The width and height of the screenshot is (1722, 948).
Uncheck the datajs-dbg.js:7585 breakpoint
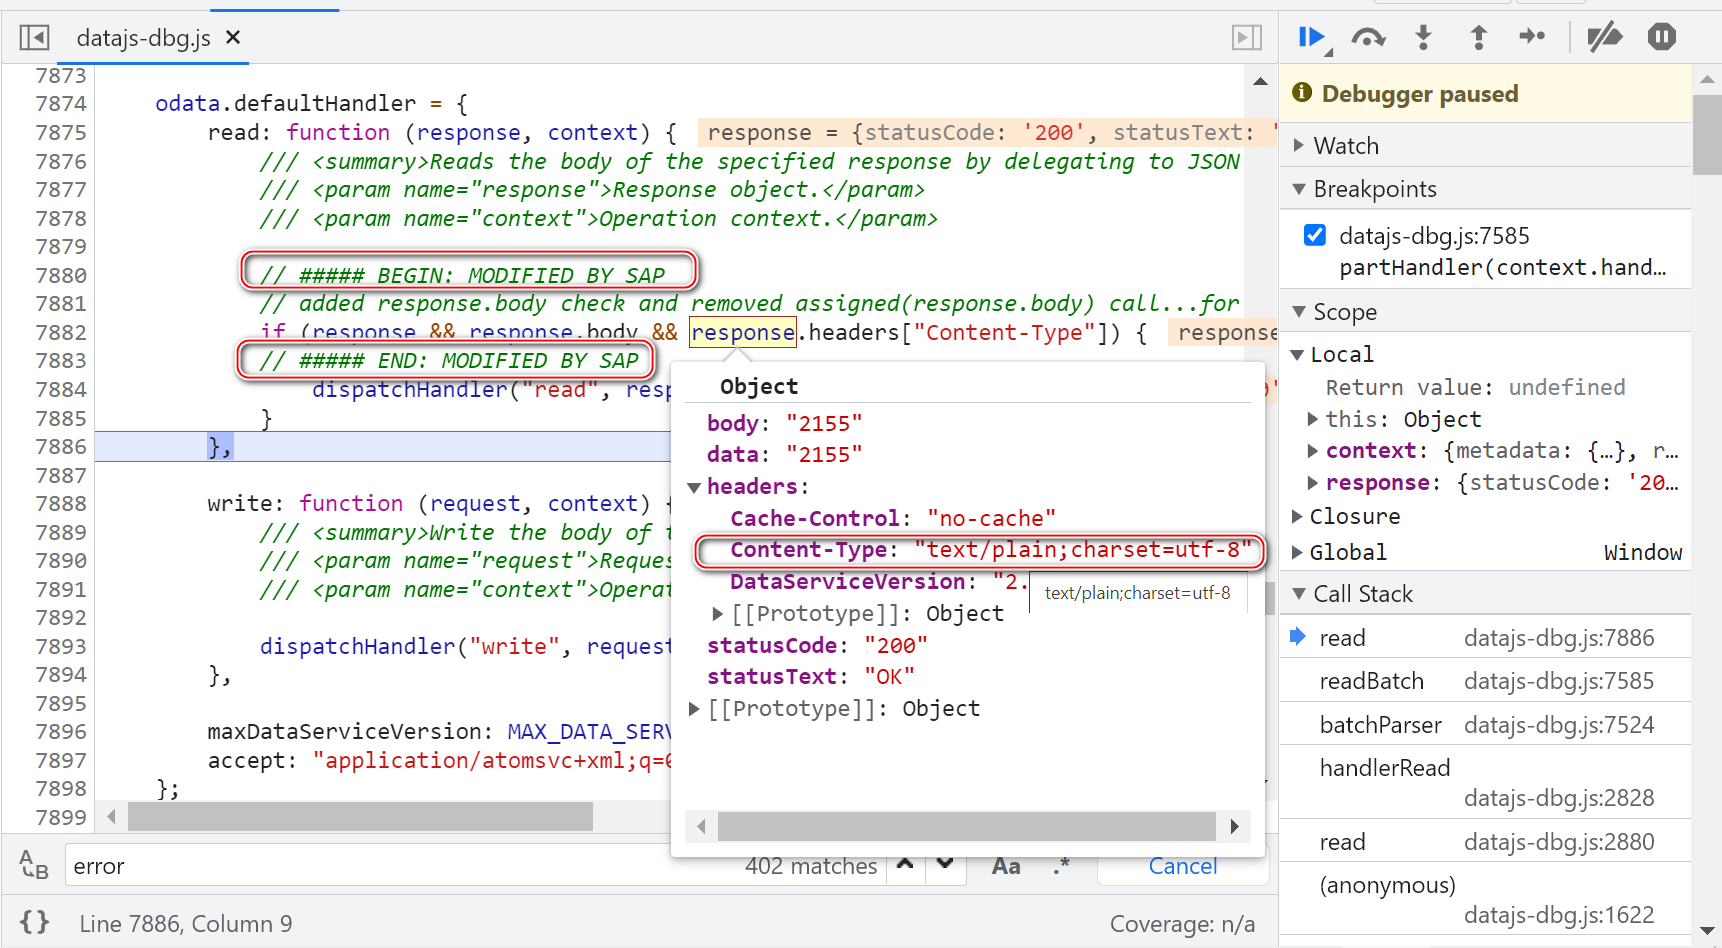pos(1315,235)
